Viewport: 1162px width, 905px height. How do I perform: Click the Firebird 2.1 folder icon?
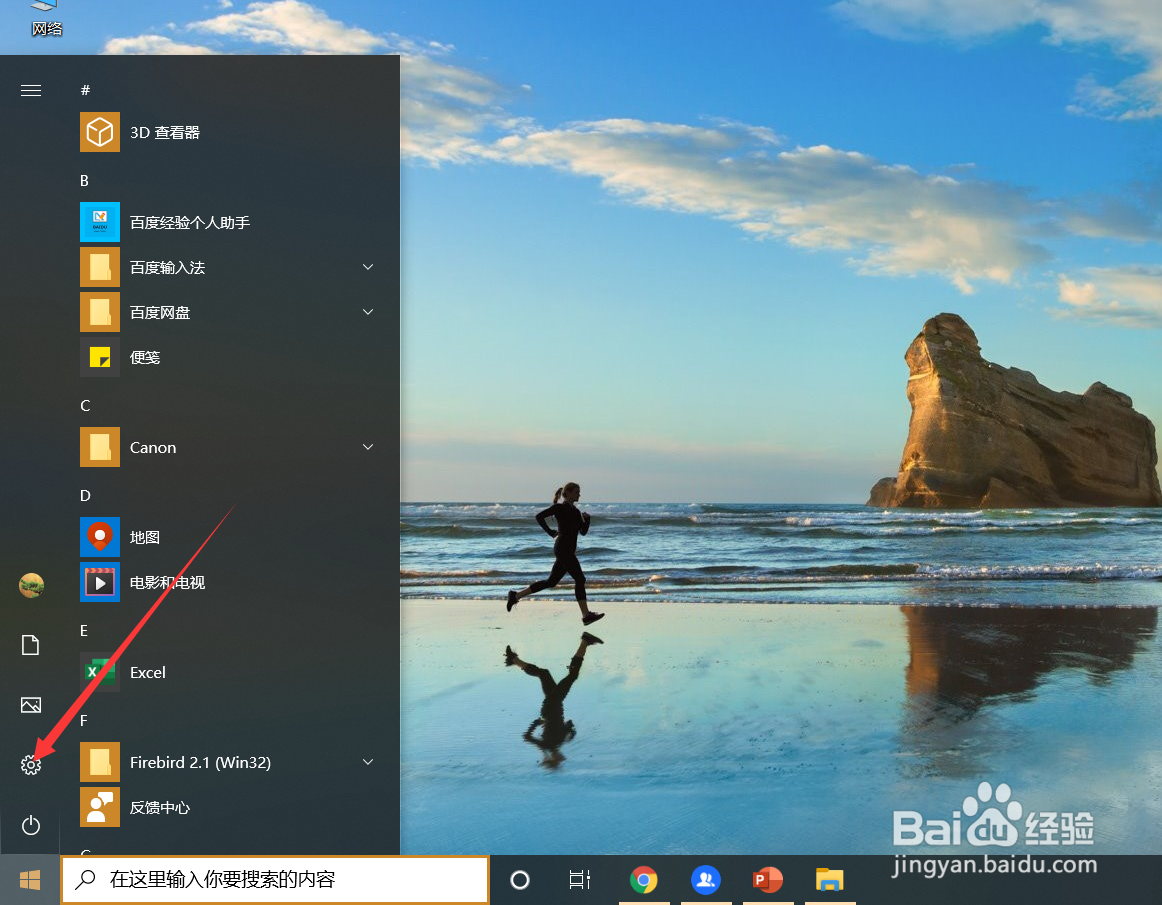100,762
